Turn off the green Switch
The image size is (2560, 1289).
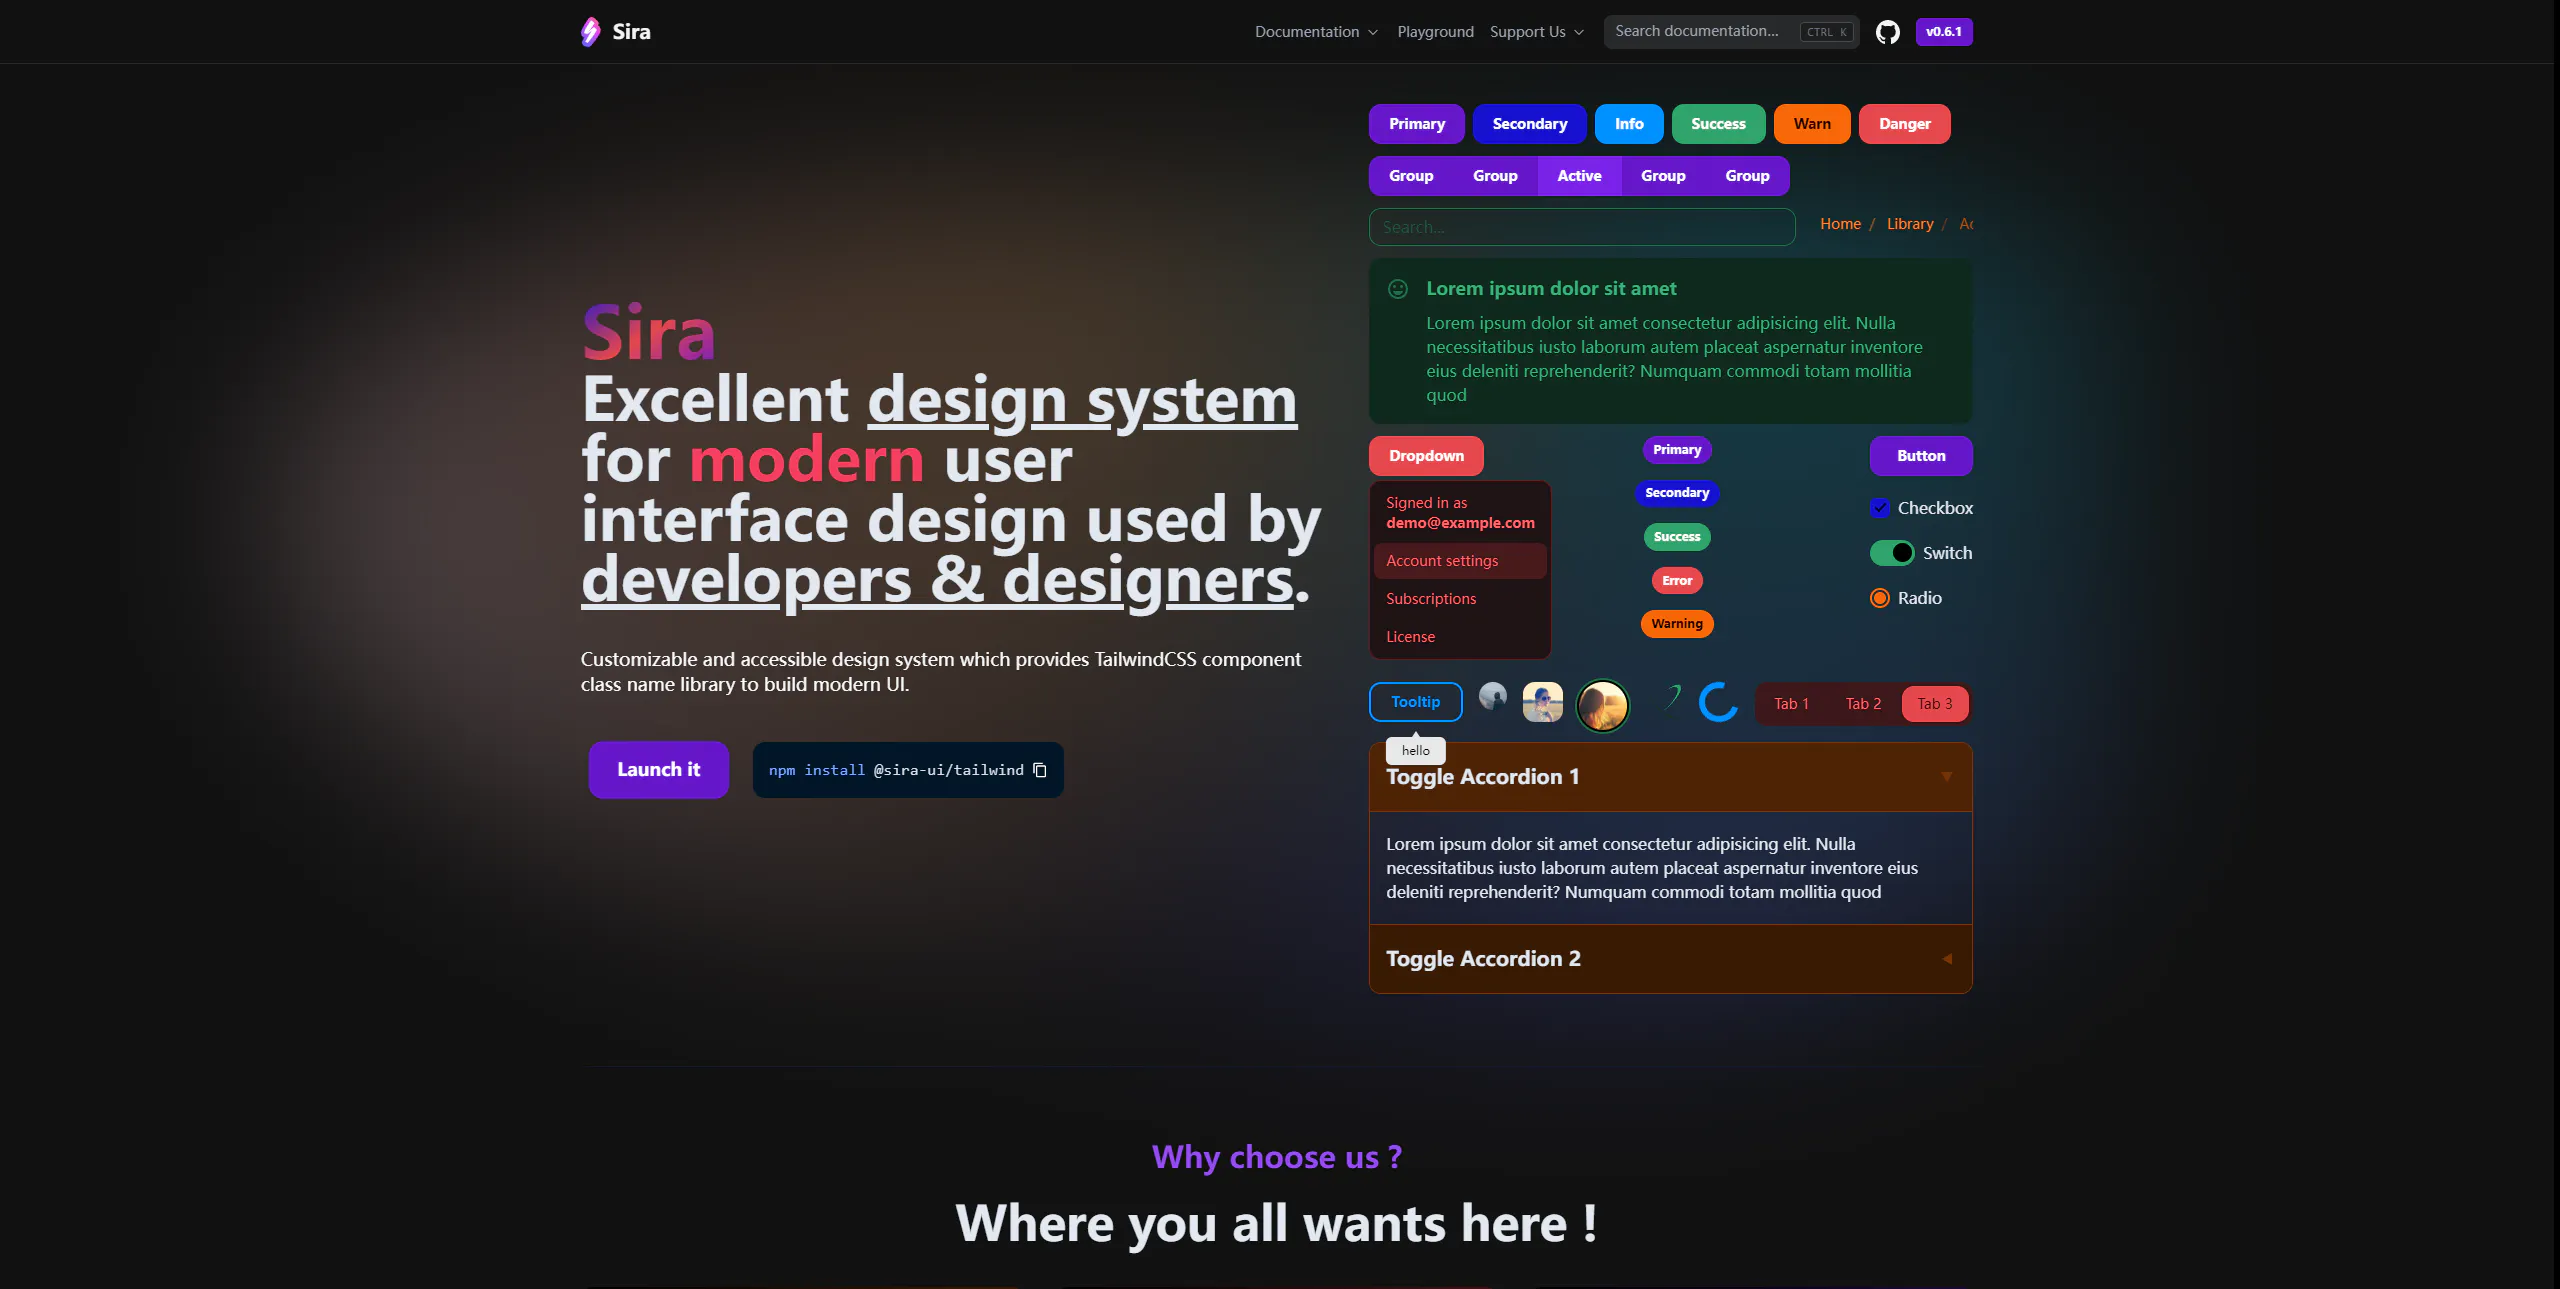(x=1892, y=553)
